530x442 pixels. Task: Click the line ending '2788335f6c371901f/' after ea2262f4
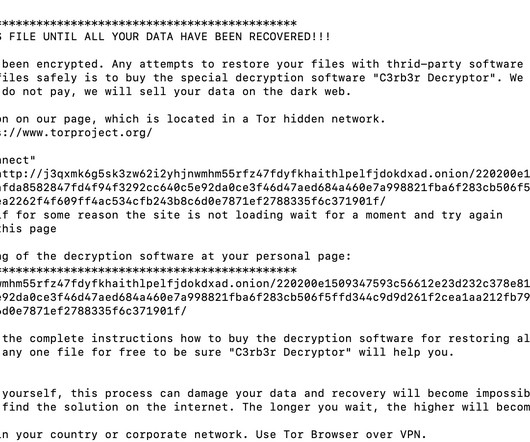(x=193, y=201)
